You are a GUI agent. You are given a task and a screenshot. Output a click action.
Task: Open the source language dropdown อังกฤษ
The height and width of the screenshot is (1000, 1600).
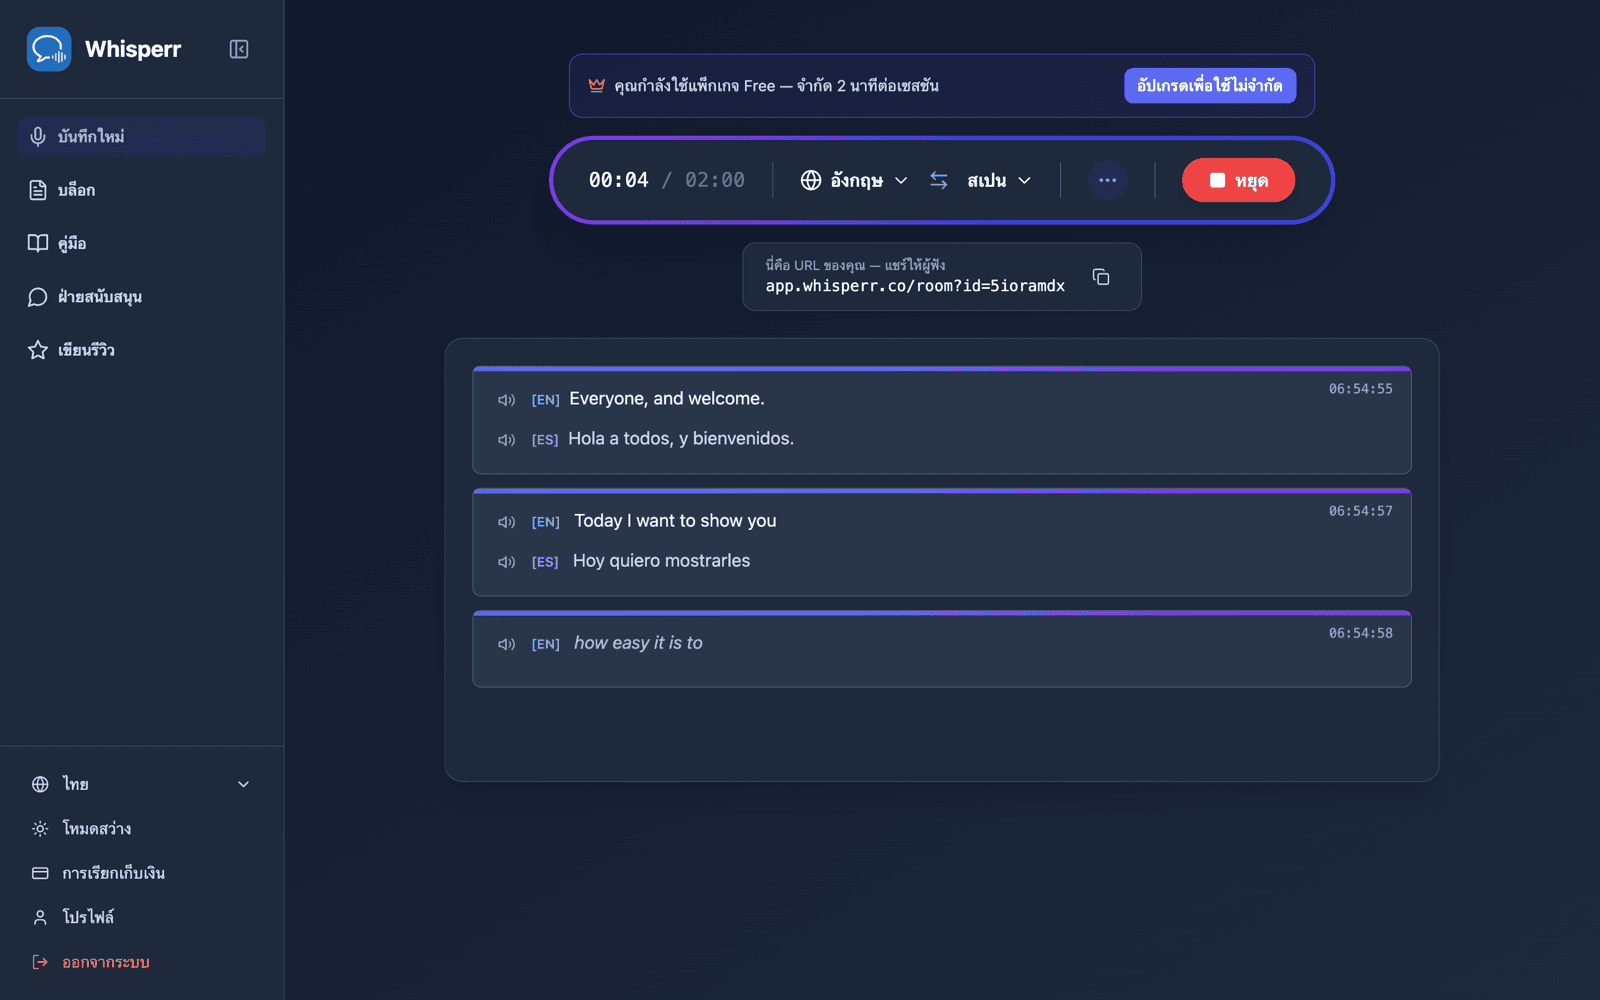coord(854,180)
